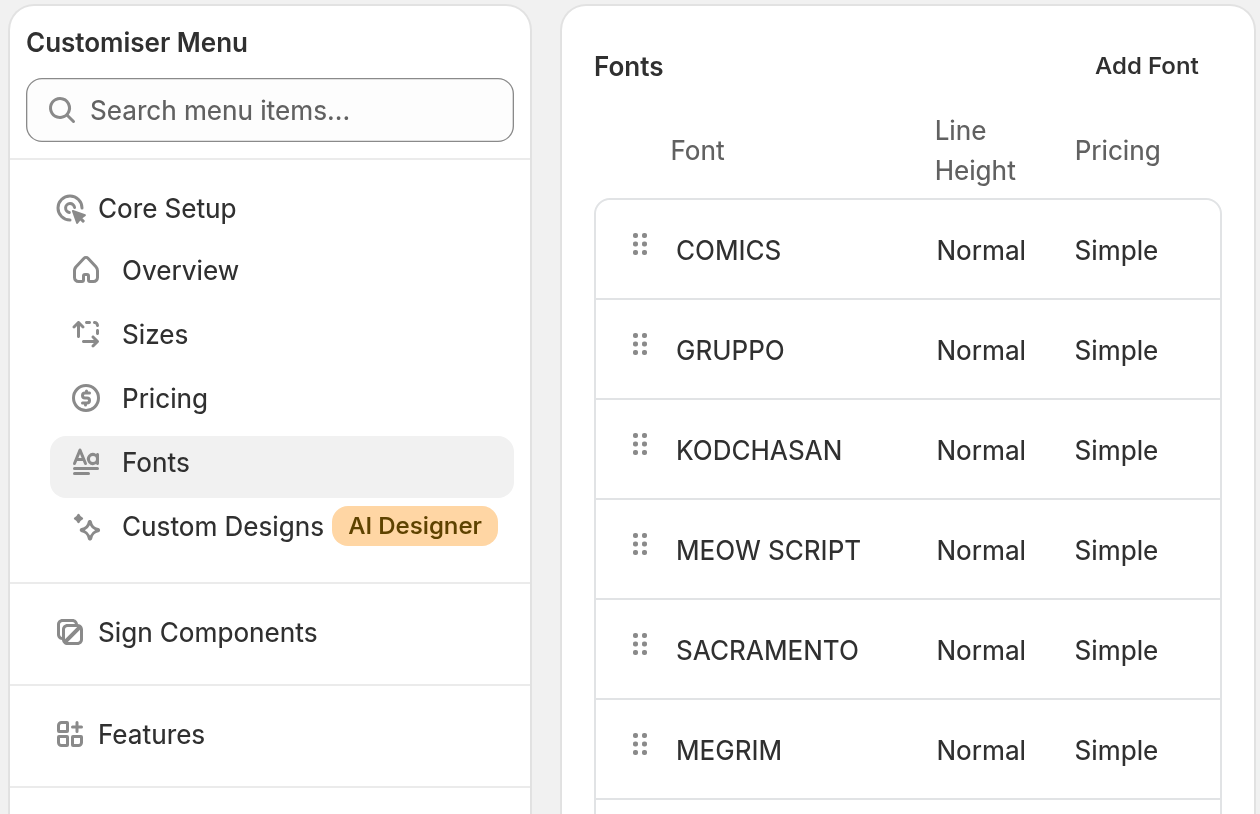The image size is (1260, 814).
Task: Click Normal line height in COMICS row
Action: coord(981,250)
